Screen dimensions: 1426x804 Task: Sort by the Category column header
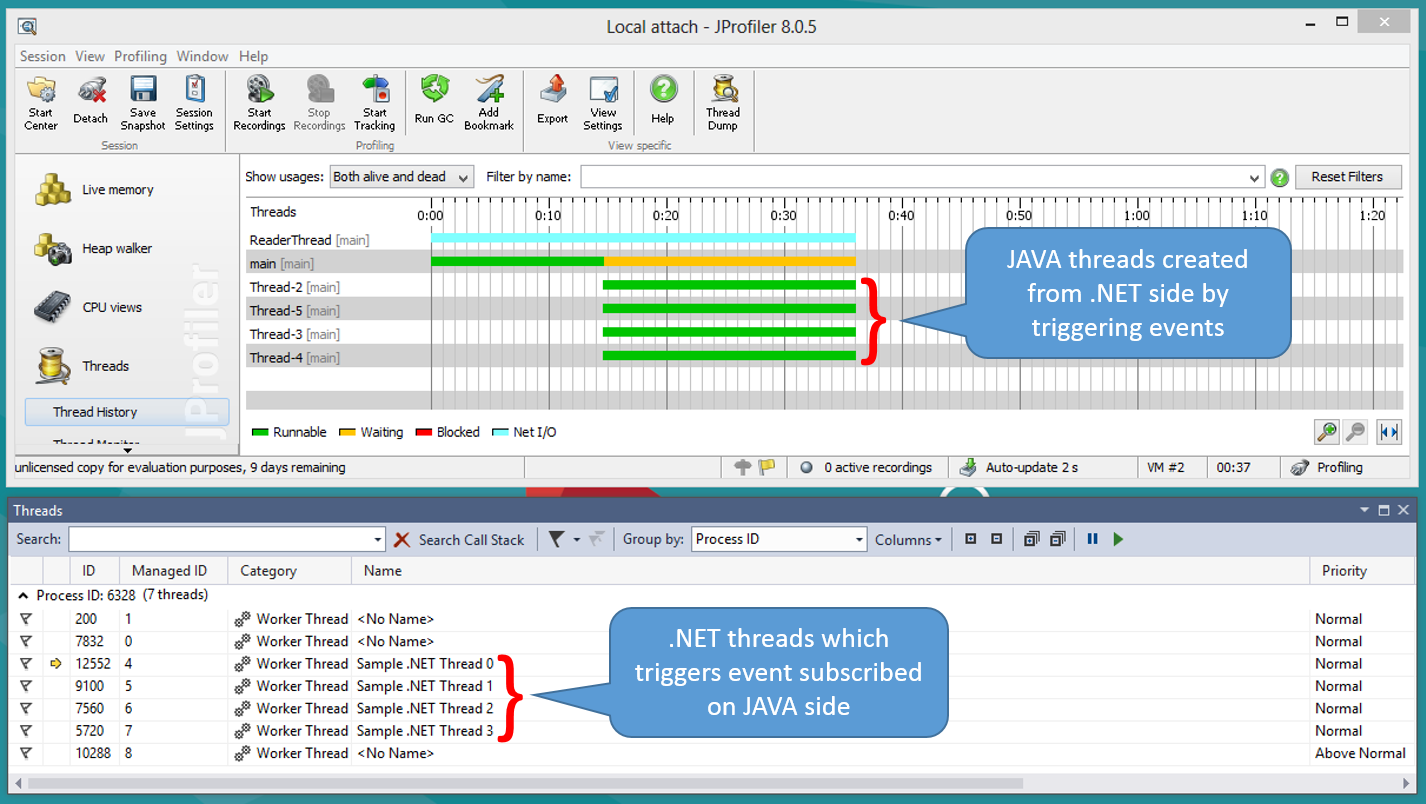click(x=290, y=571)
